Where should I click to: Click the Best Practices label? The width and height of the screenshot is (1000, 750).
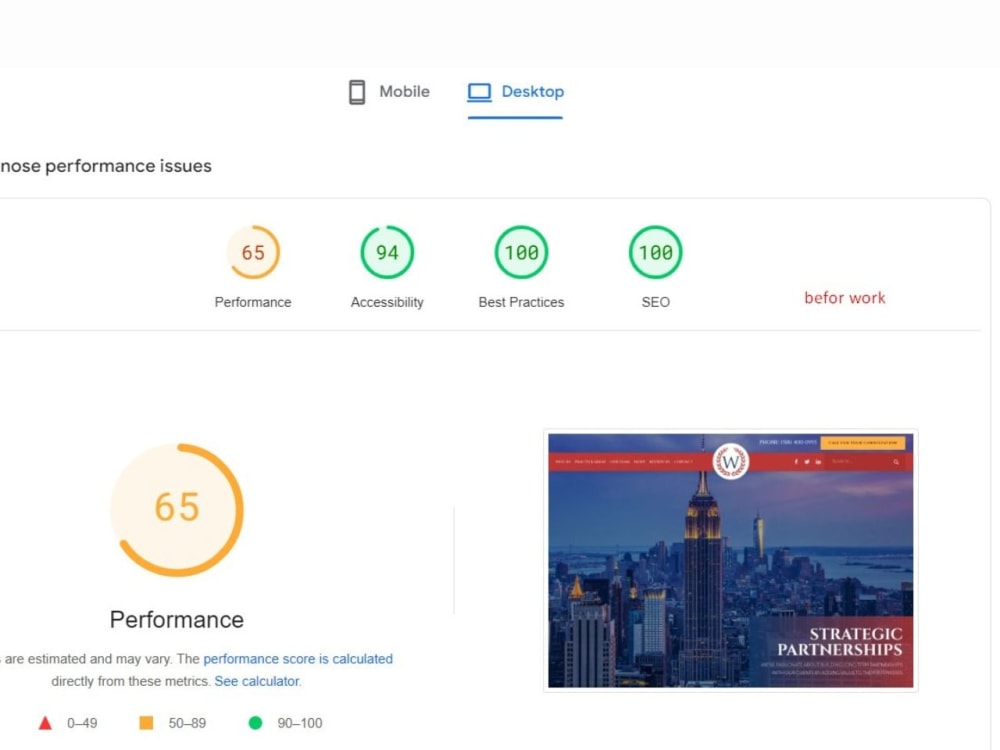(x=522, y=302)
